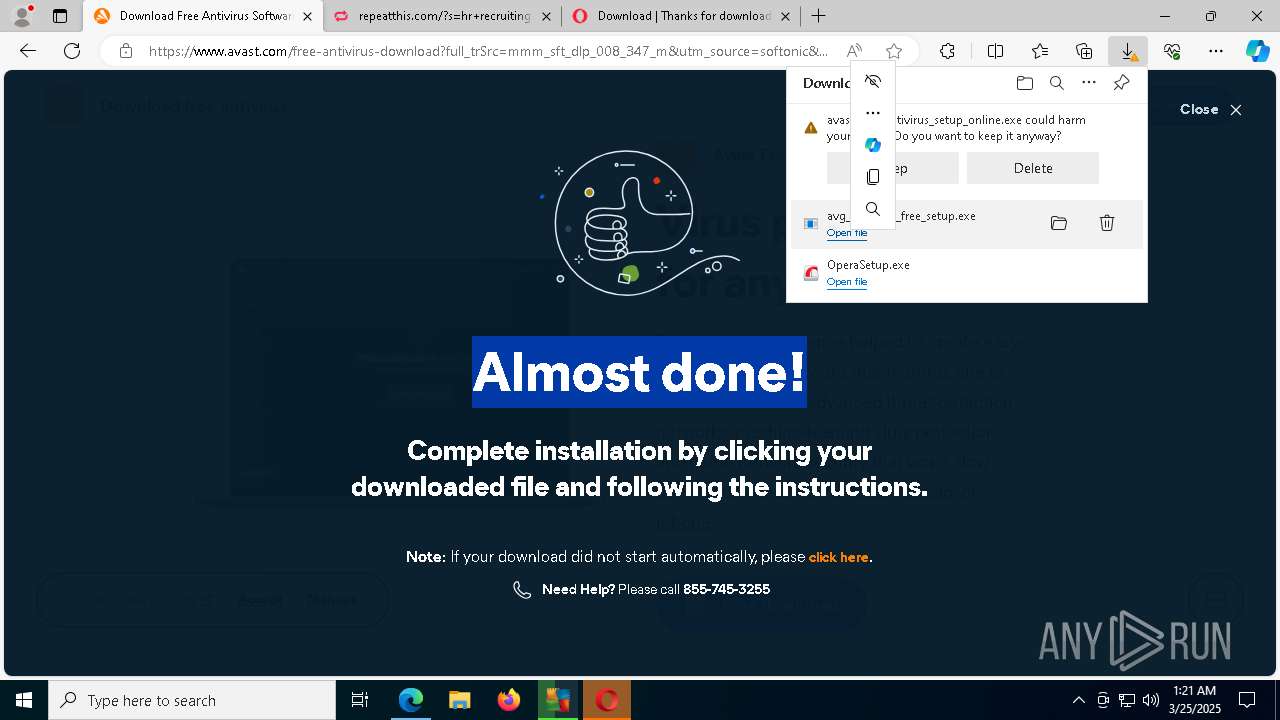Image resolution: width=1280 pixels, height=720 pixels.
Task: Open Browser essentials heart icon
Action: click(x=1172, y=51)
